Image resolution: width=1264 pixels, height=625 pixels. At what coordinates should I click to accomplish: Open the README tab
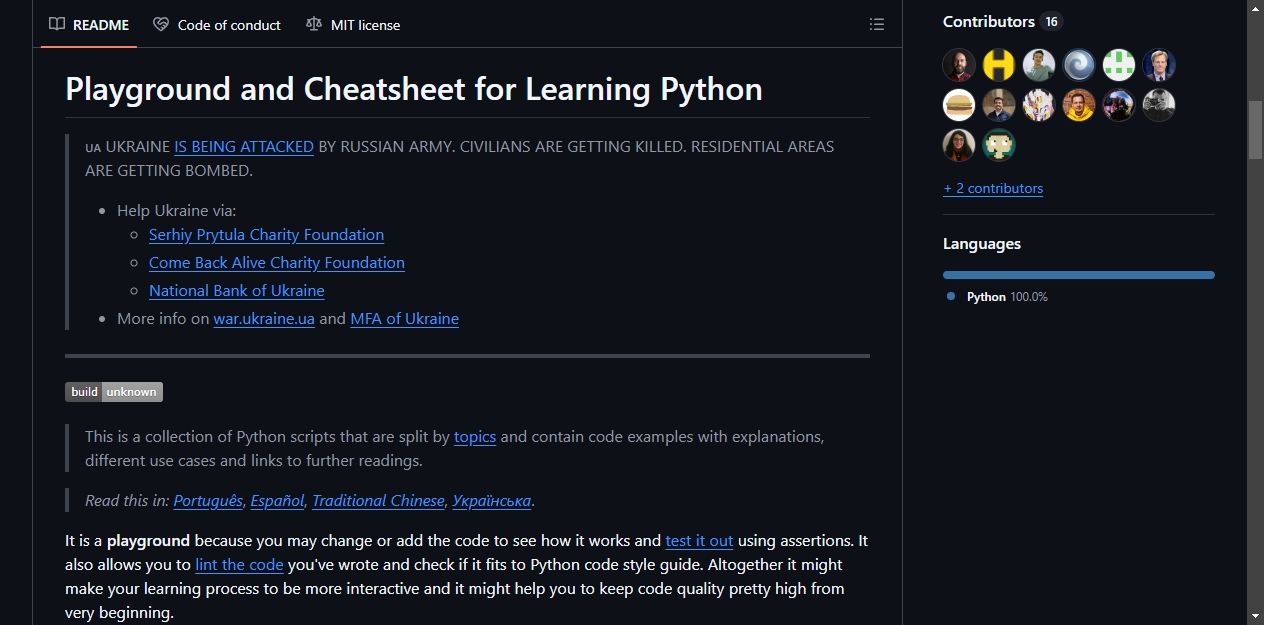click(89, 25)
